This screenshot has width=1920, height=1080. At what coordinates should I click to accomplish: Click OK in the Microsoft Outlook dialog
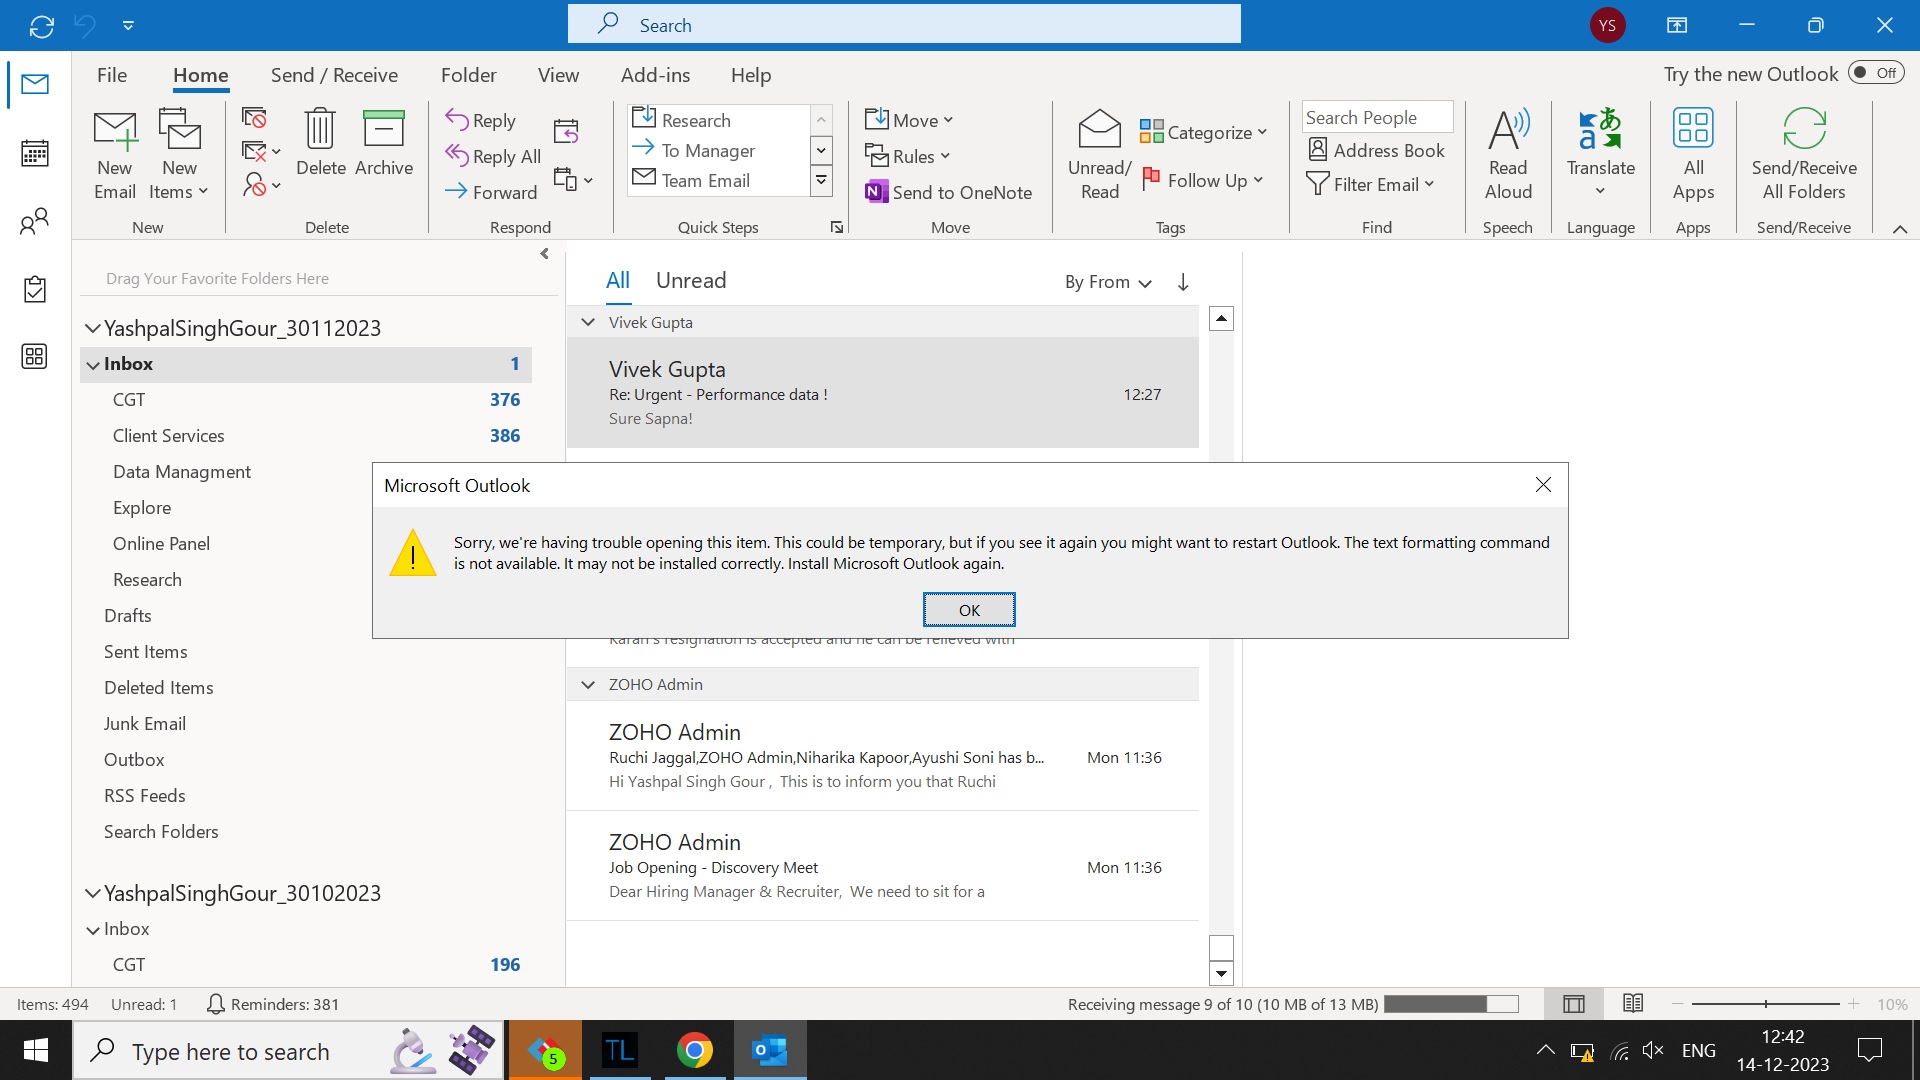click(x=969, y=610)
